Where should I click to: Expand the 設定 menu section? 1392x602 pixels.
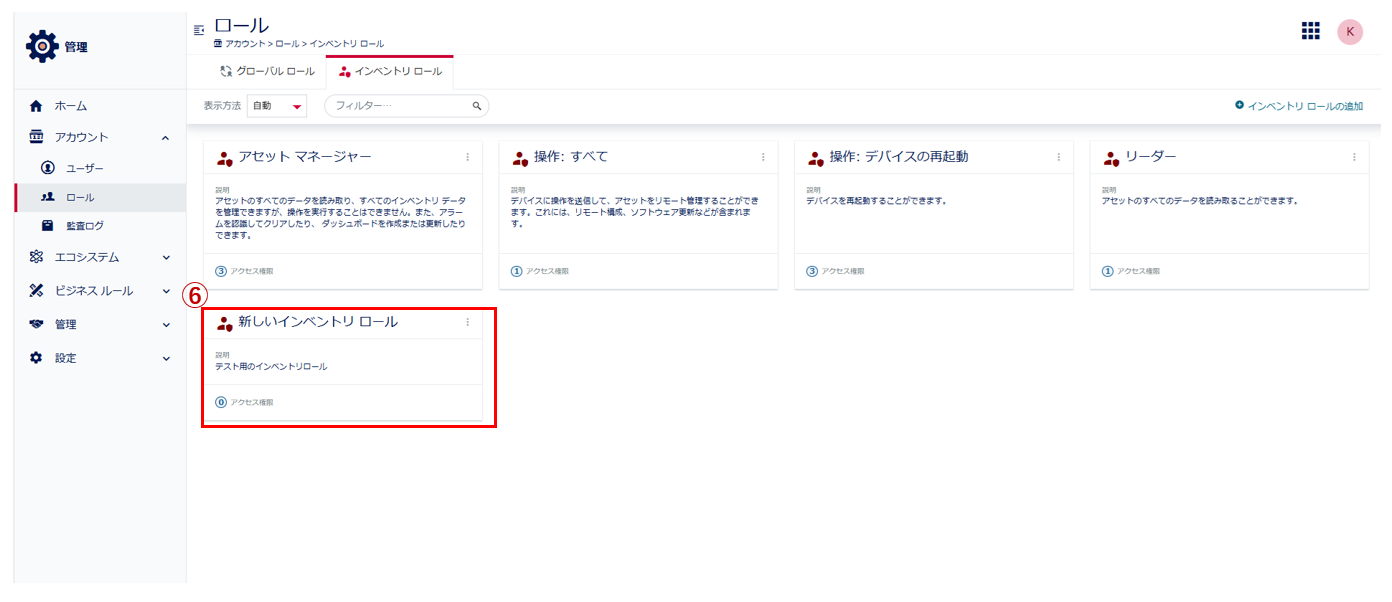pyautogui.click(x=166, y=358)
